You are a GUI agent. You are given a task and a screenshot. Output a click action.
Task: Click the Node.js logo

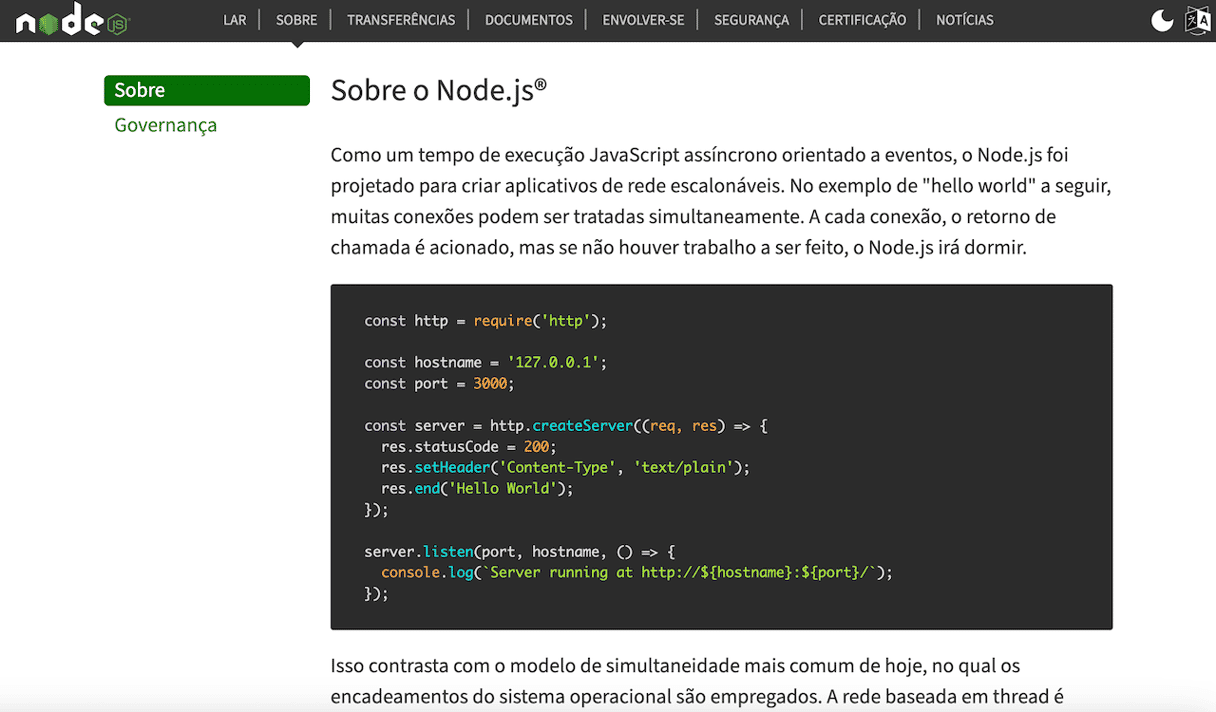tap(72, 21)
